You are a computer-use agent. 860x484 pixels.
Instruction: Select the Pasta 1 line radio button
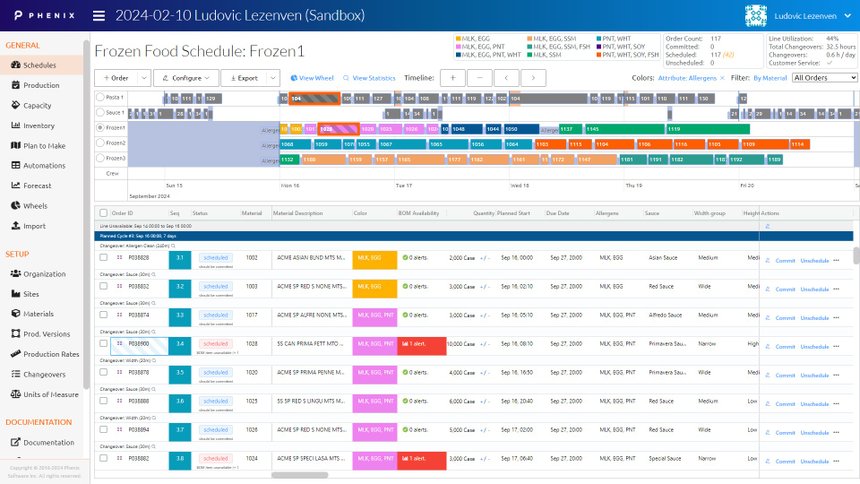(99, 98)
